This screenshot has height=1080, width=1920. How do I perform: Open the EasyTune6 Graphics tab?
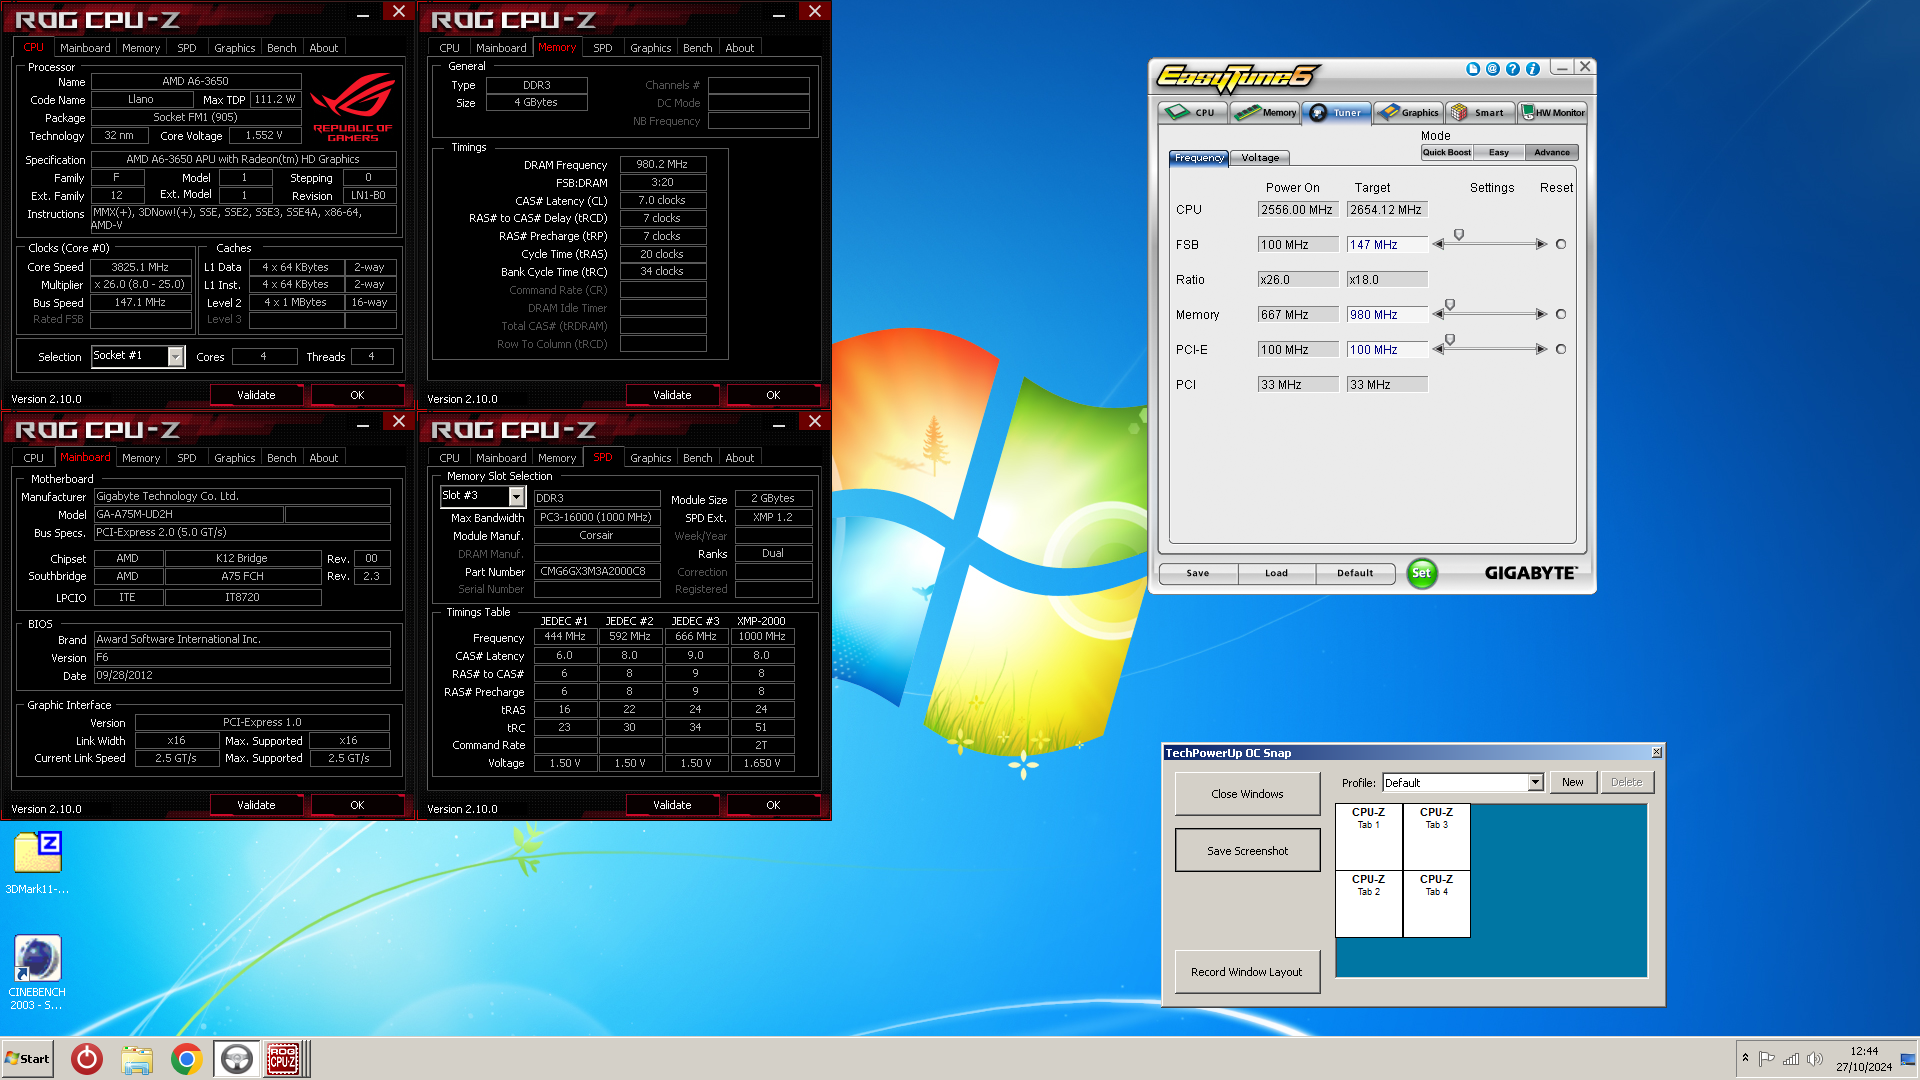pyautogui.click(x=1408, y=112)
